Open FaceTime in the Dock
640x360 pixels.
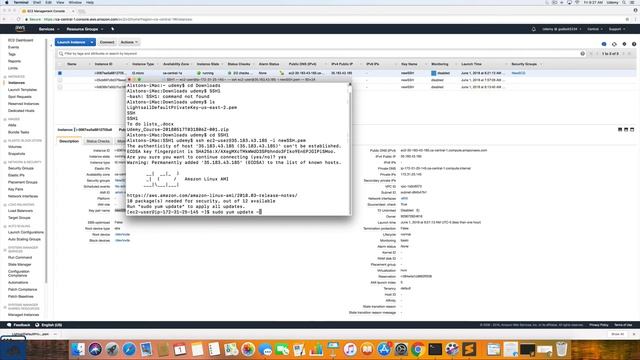pos(282,349)
